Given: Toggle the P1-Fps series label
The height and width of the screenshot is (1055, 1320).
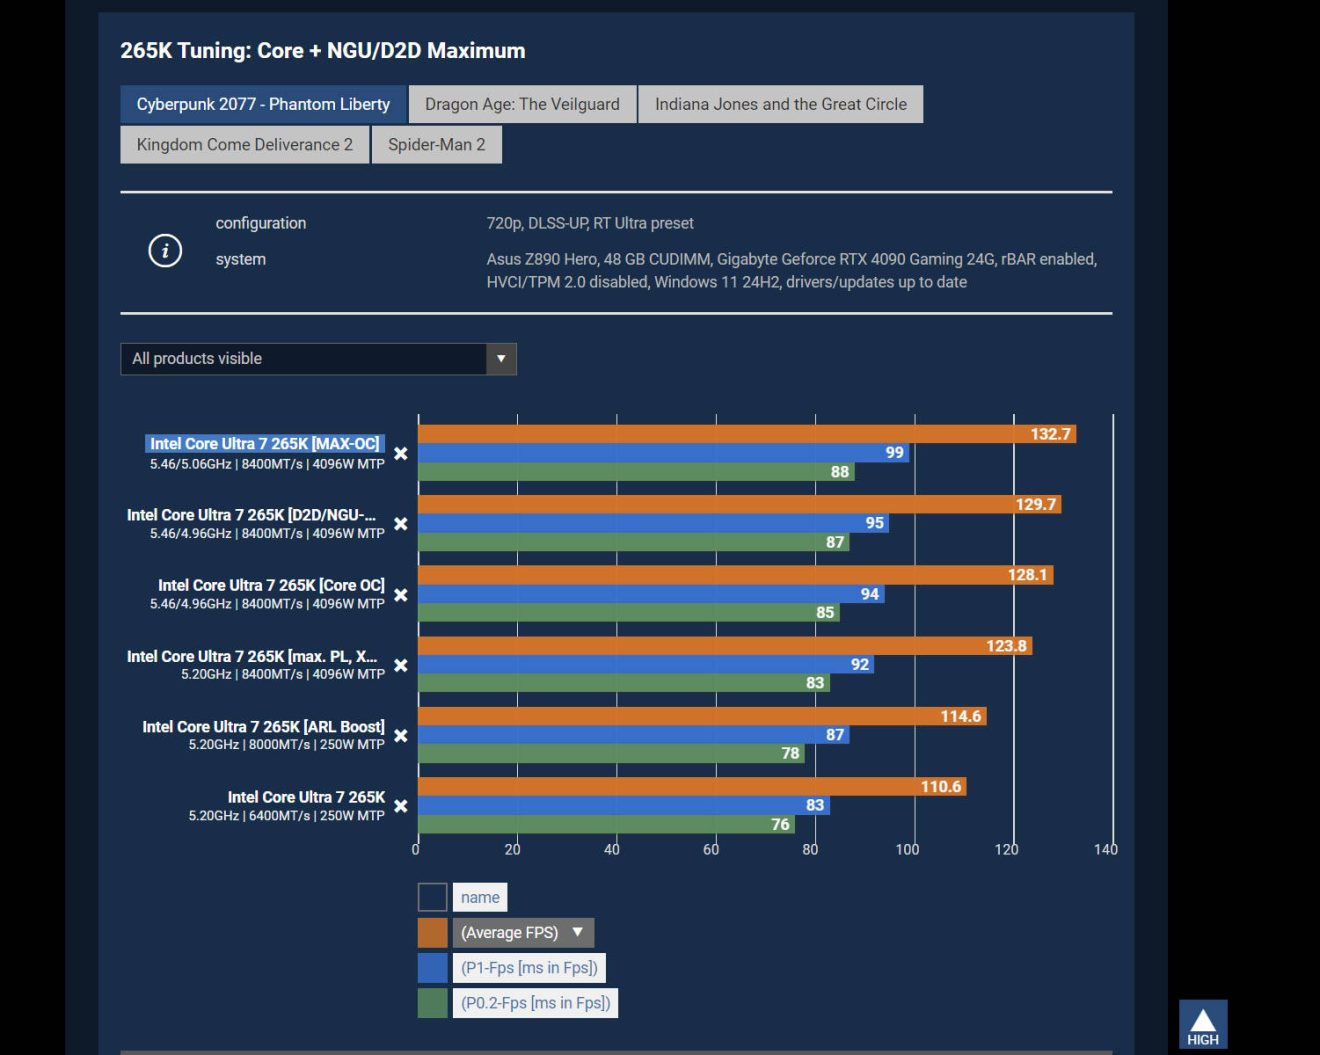Looking at the screenshot, I should pos(529,968).
